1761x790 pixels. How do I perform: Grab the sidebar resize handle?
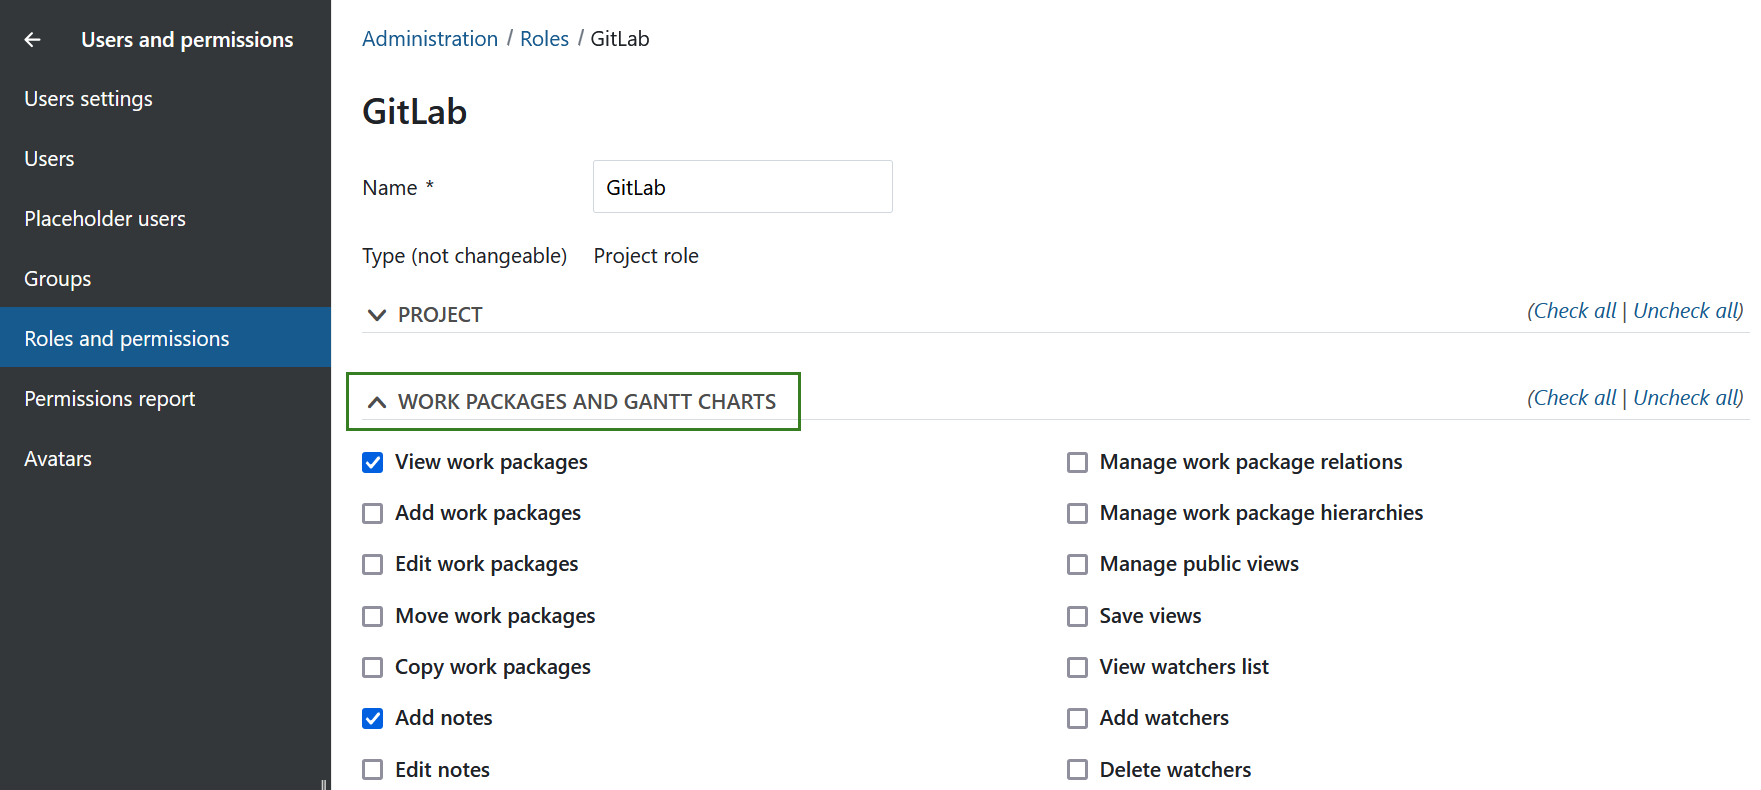[324, 784]
